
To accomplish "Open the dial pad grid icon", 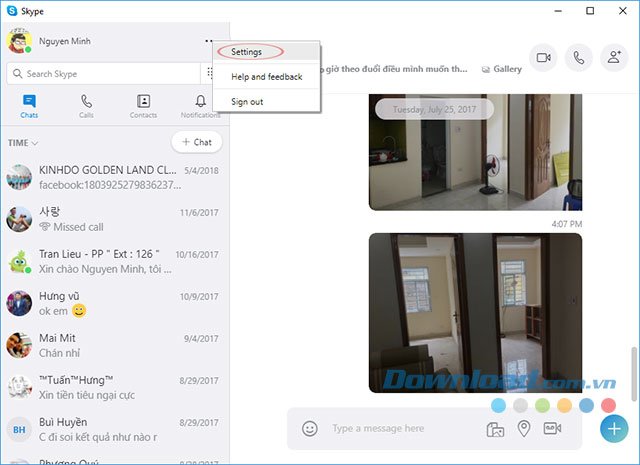I will coord(209,73).
